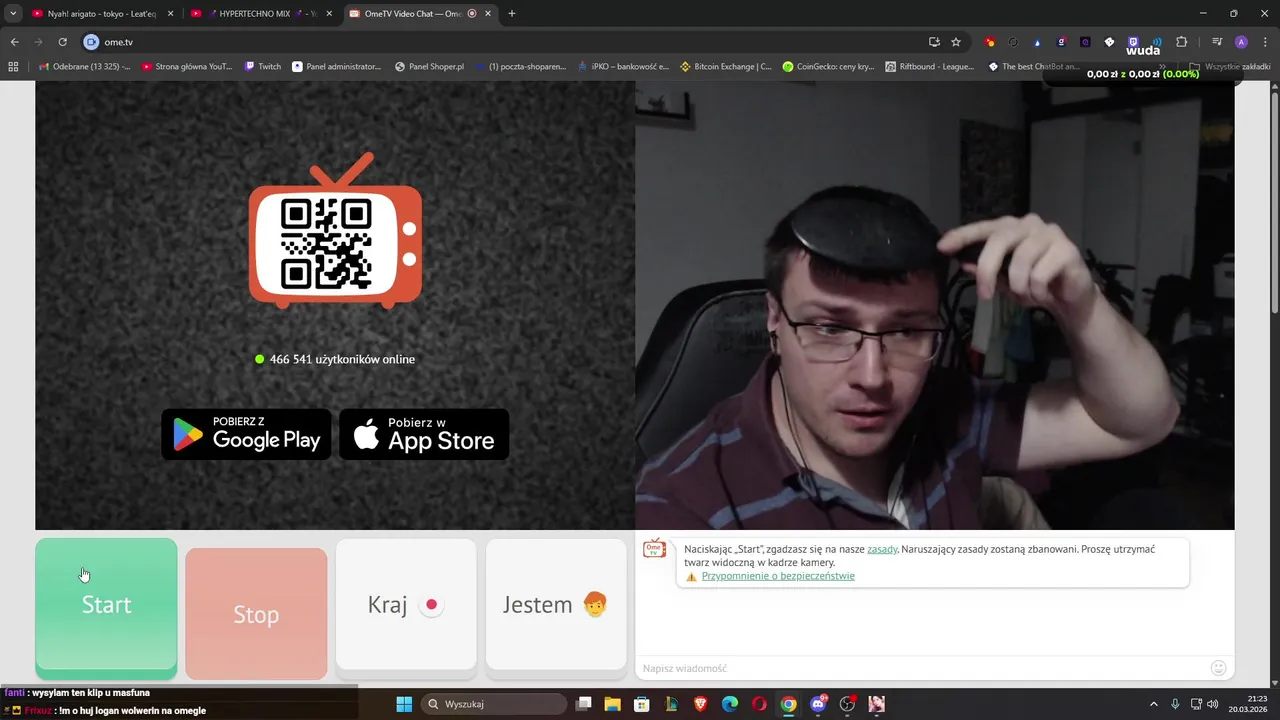Open Opera browser from the taskbar
Screen dimensions: 1280x720
(x=759, y=704)
